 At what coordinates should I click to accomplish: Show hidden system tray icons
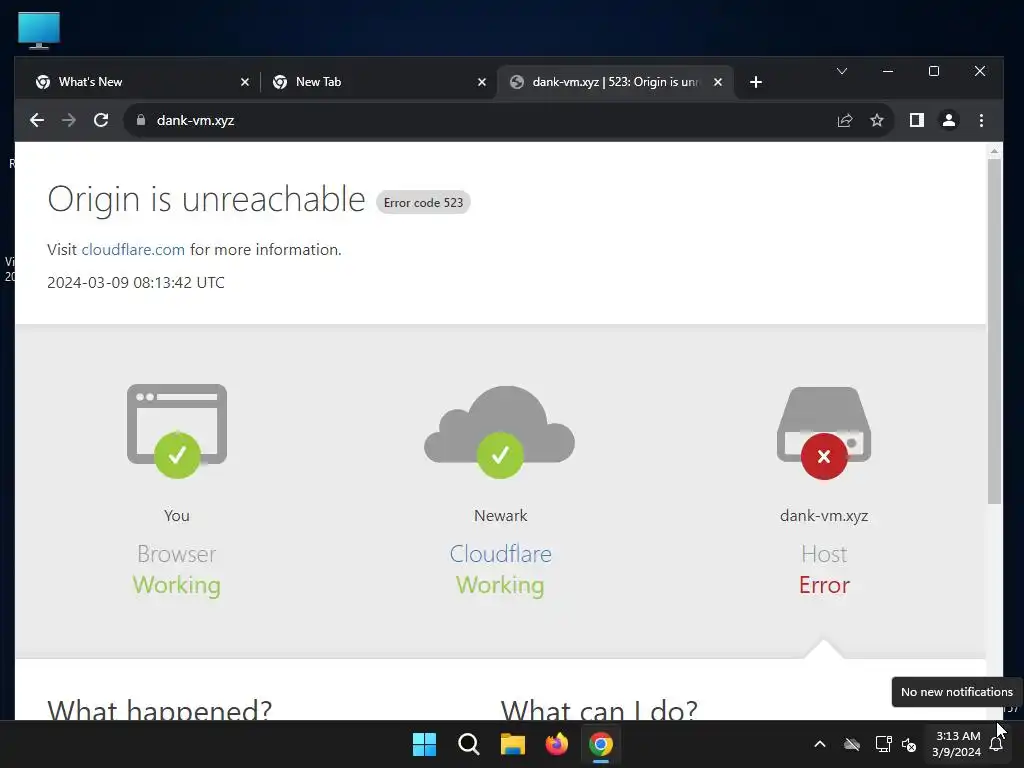click(820, 744)
